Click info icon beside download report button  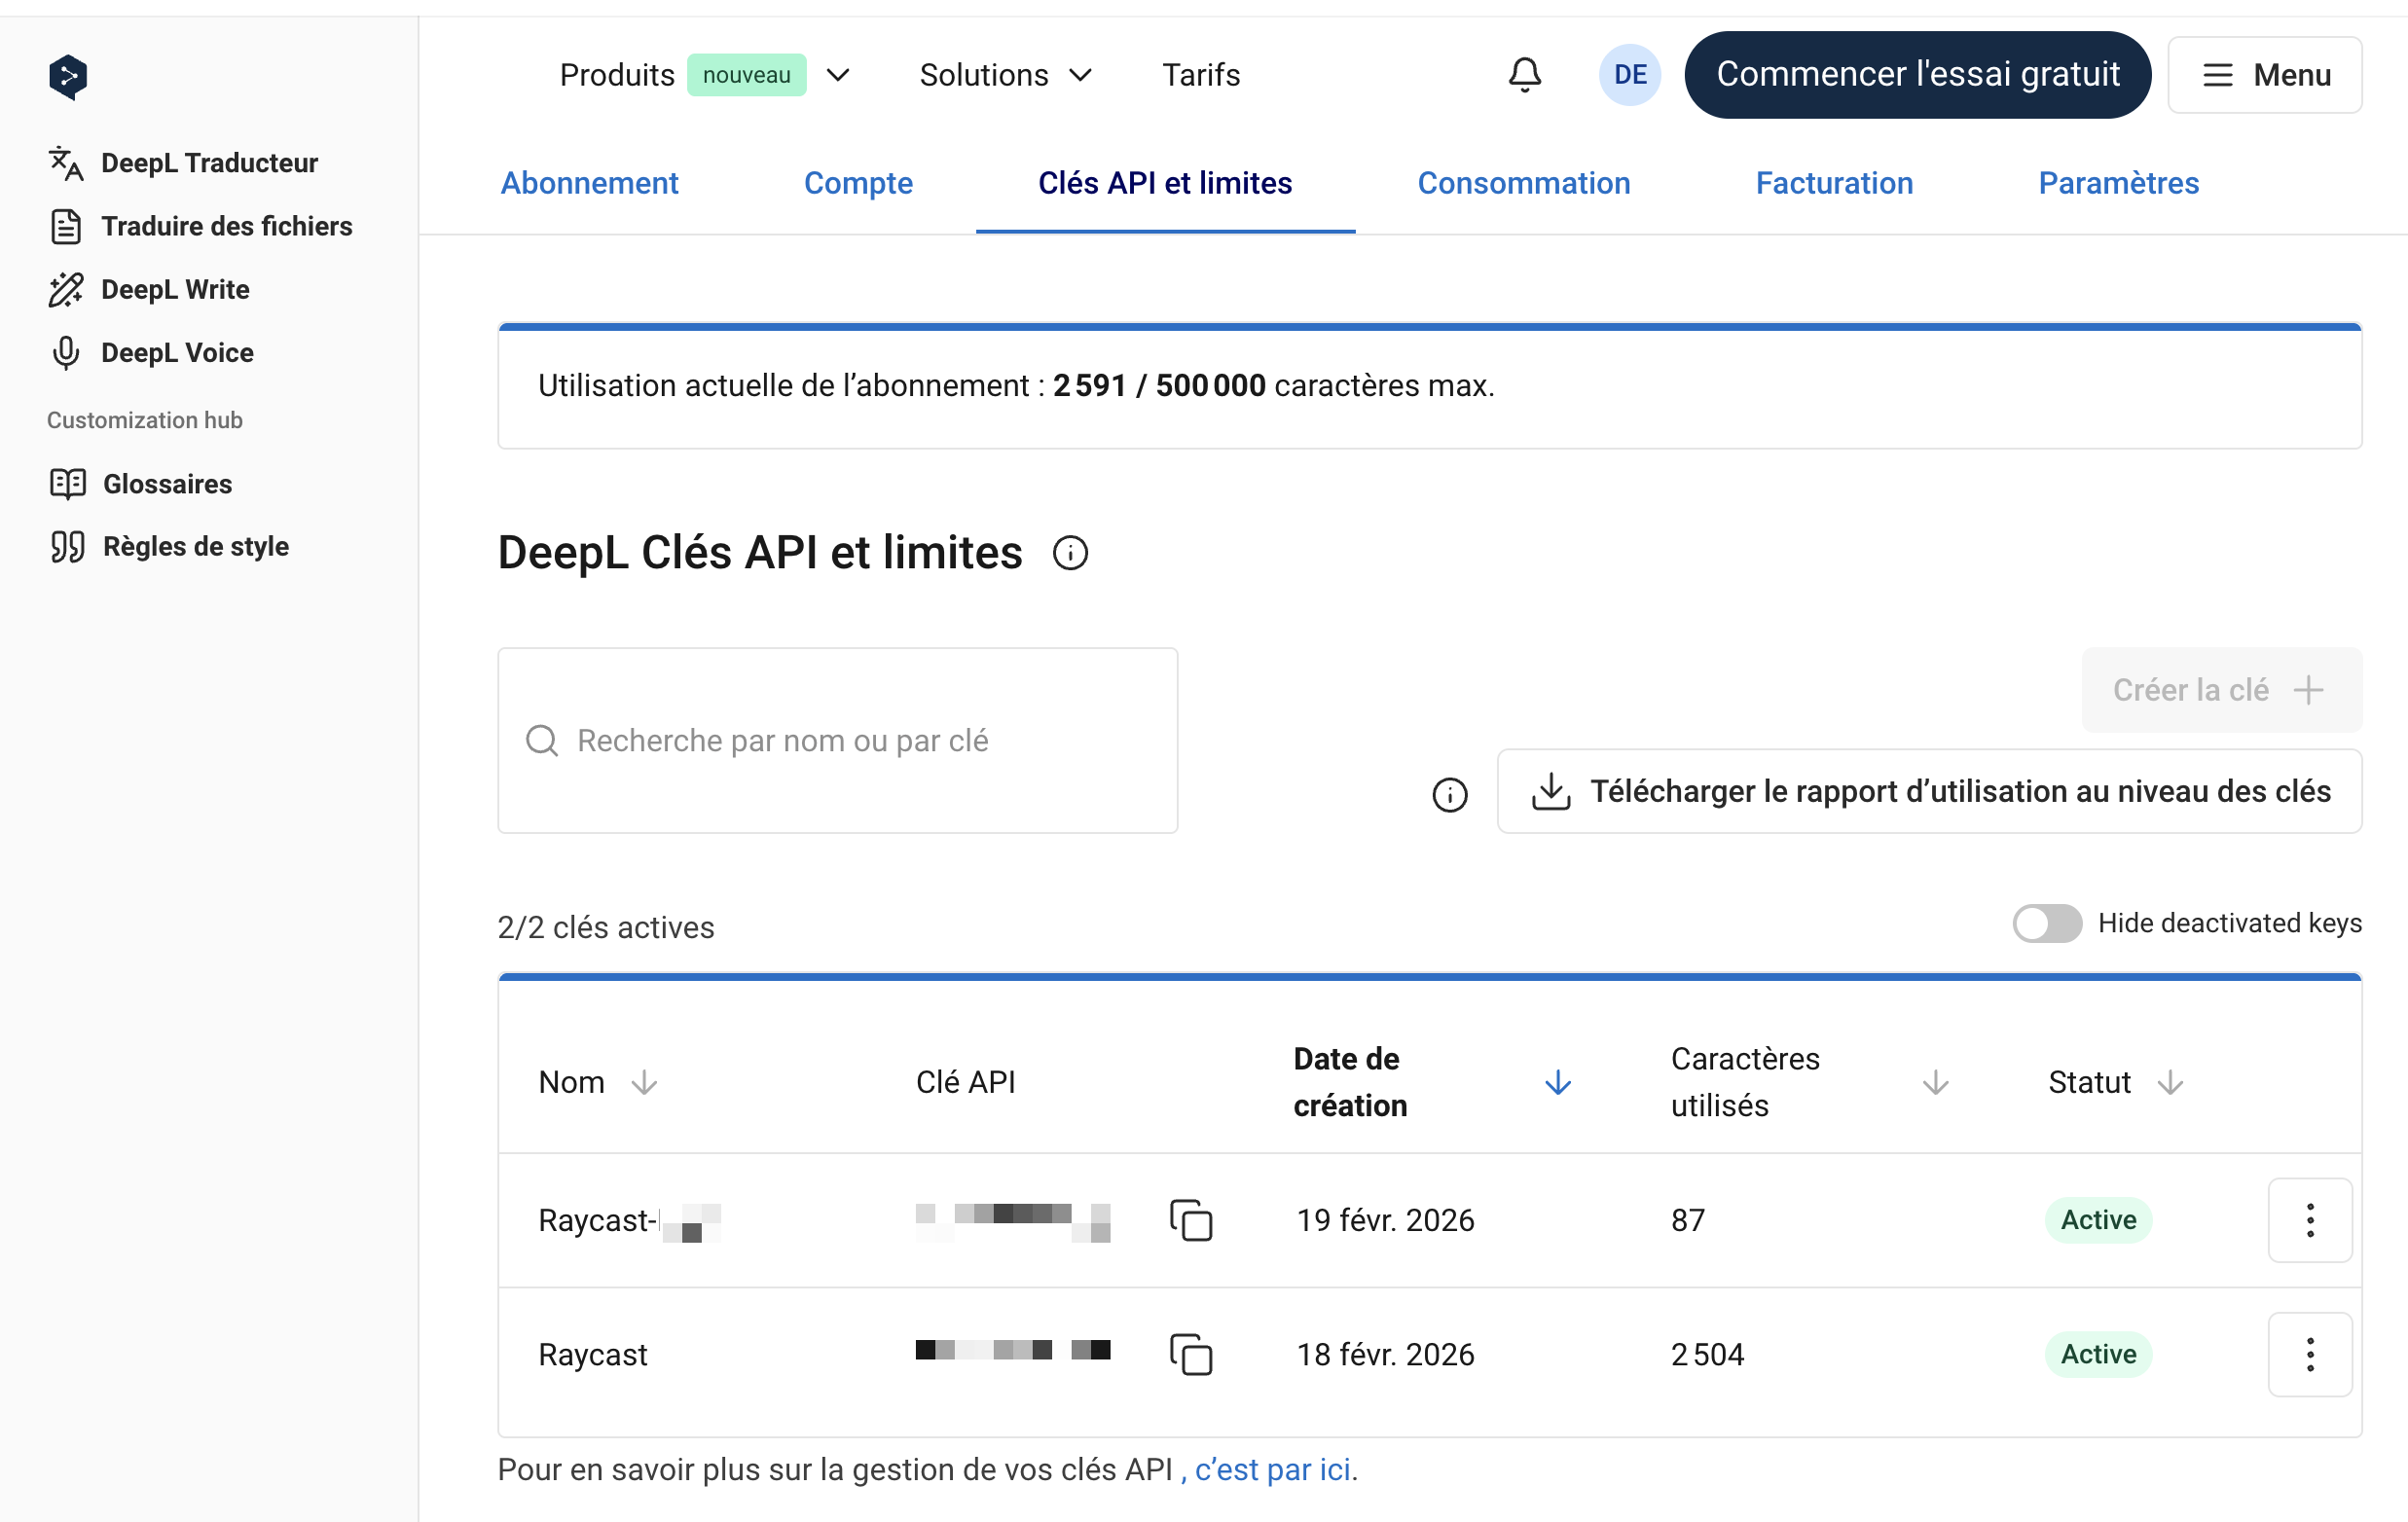pos(1449,794)
